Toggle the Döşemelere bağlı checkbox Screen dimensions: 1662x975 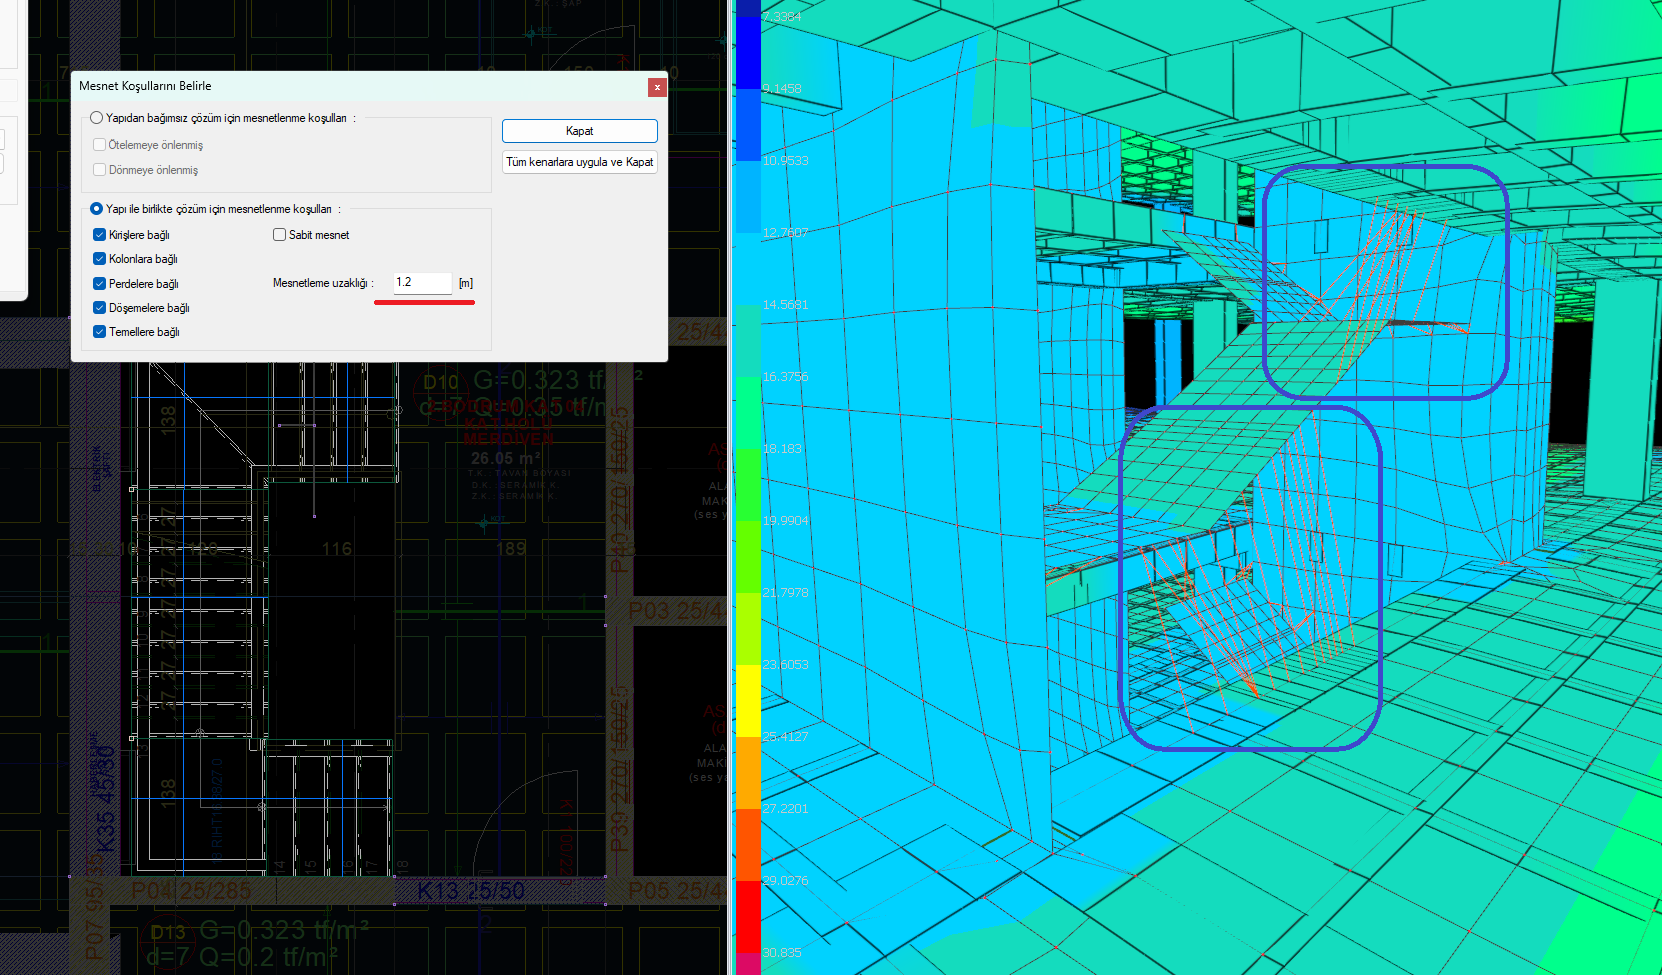coord(99,308)
